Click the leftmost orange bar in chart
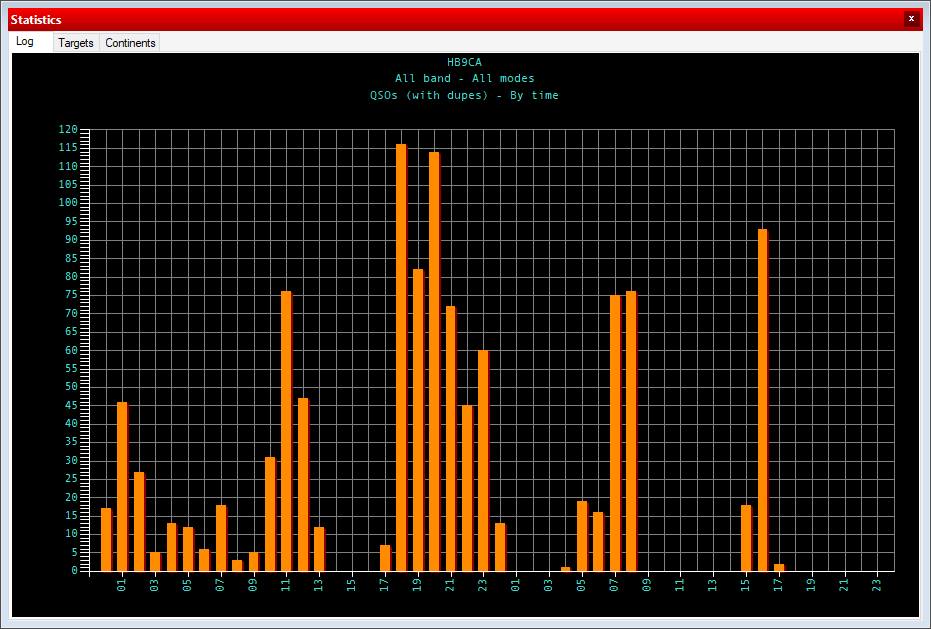The image size is (931, 629). 106,539
